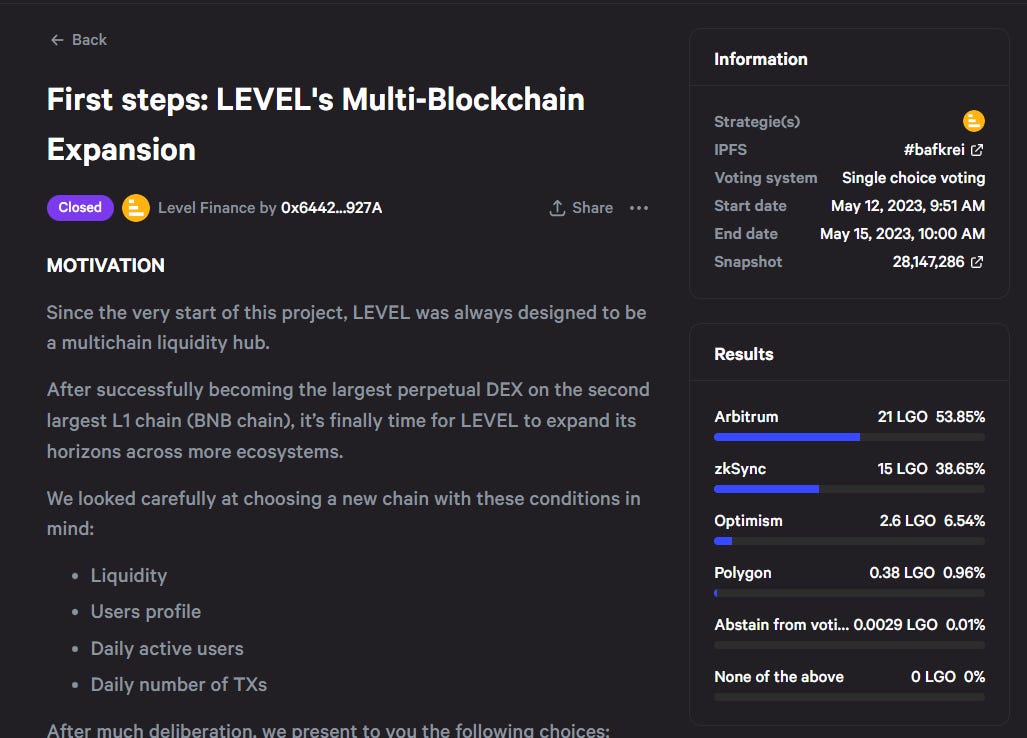Click the 'None of the above' result
Viewport: 1027px width, 738px height.
click(779, 676)
